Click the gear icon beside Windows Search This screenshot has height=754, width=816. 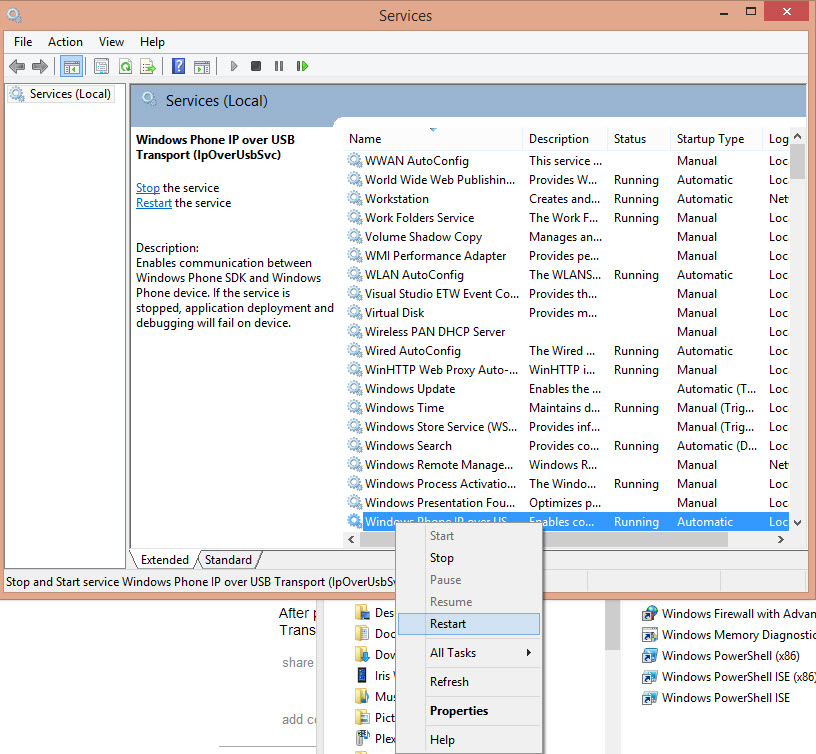(354, 445)
